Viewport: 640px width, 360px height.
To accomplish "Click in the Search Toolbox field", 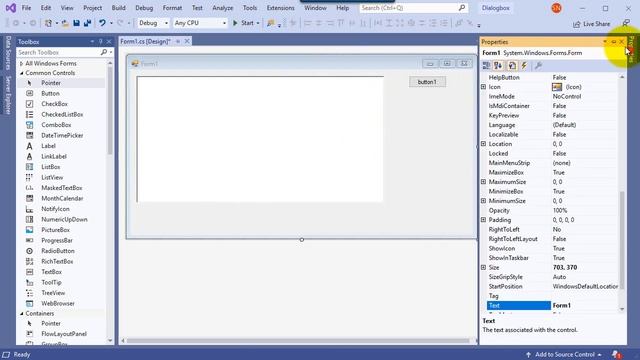I will pyautogui.click(x=58, y=52).
